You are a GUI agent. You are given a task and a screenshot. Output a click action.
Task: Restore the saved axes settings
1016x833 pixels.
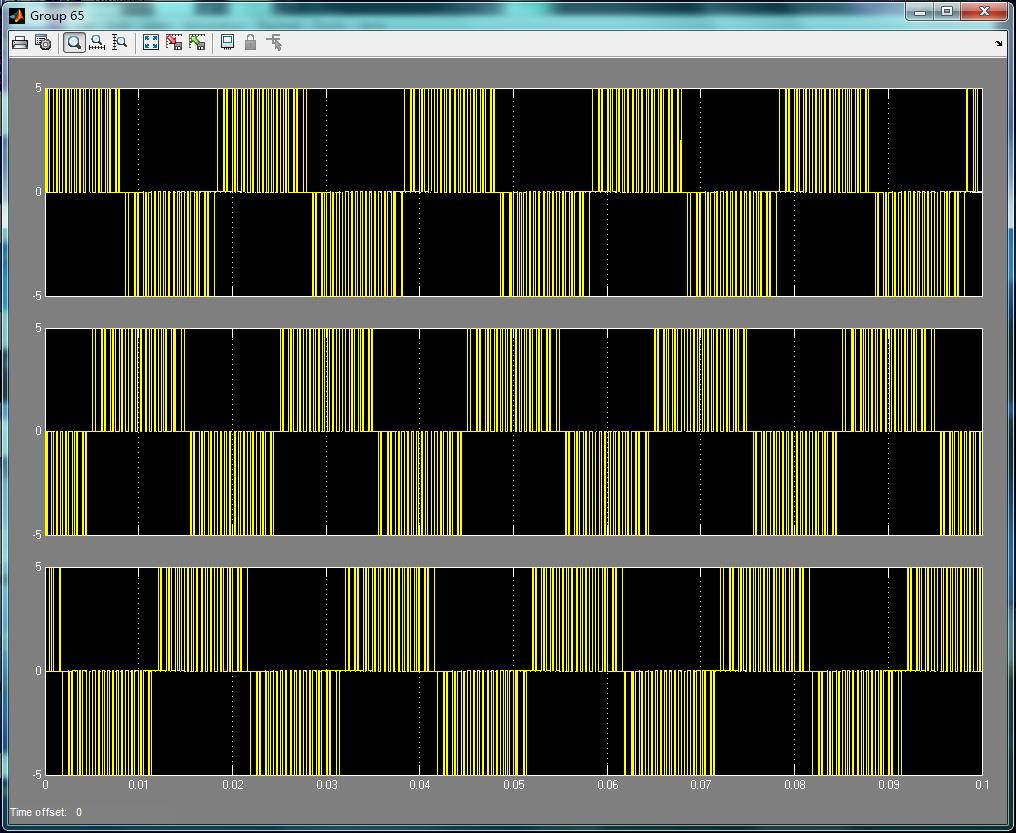pyautogui.click(x=197, y=42)
